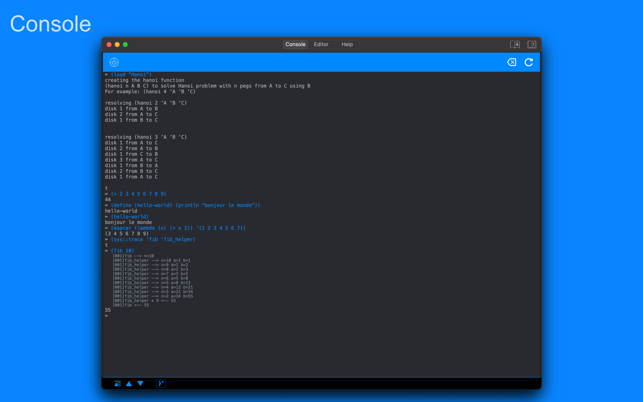Switch to the Editor tab
The height and width of the screenshot is (402, 643).
click(x=321, y=44)
